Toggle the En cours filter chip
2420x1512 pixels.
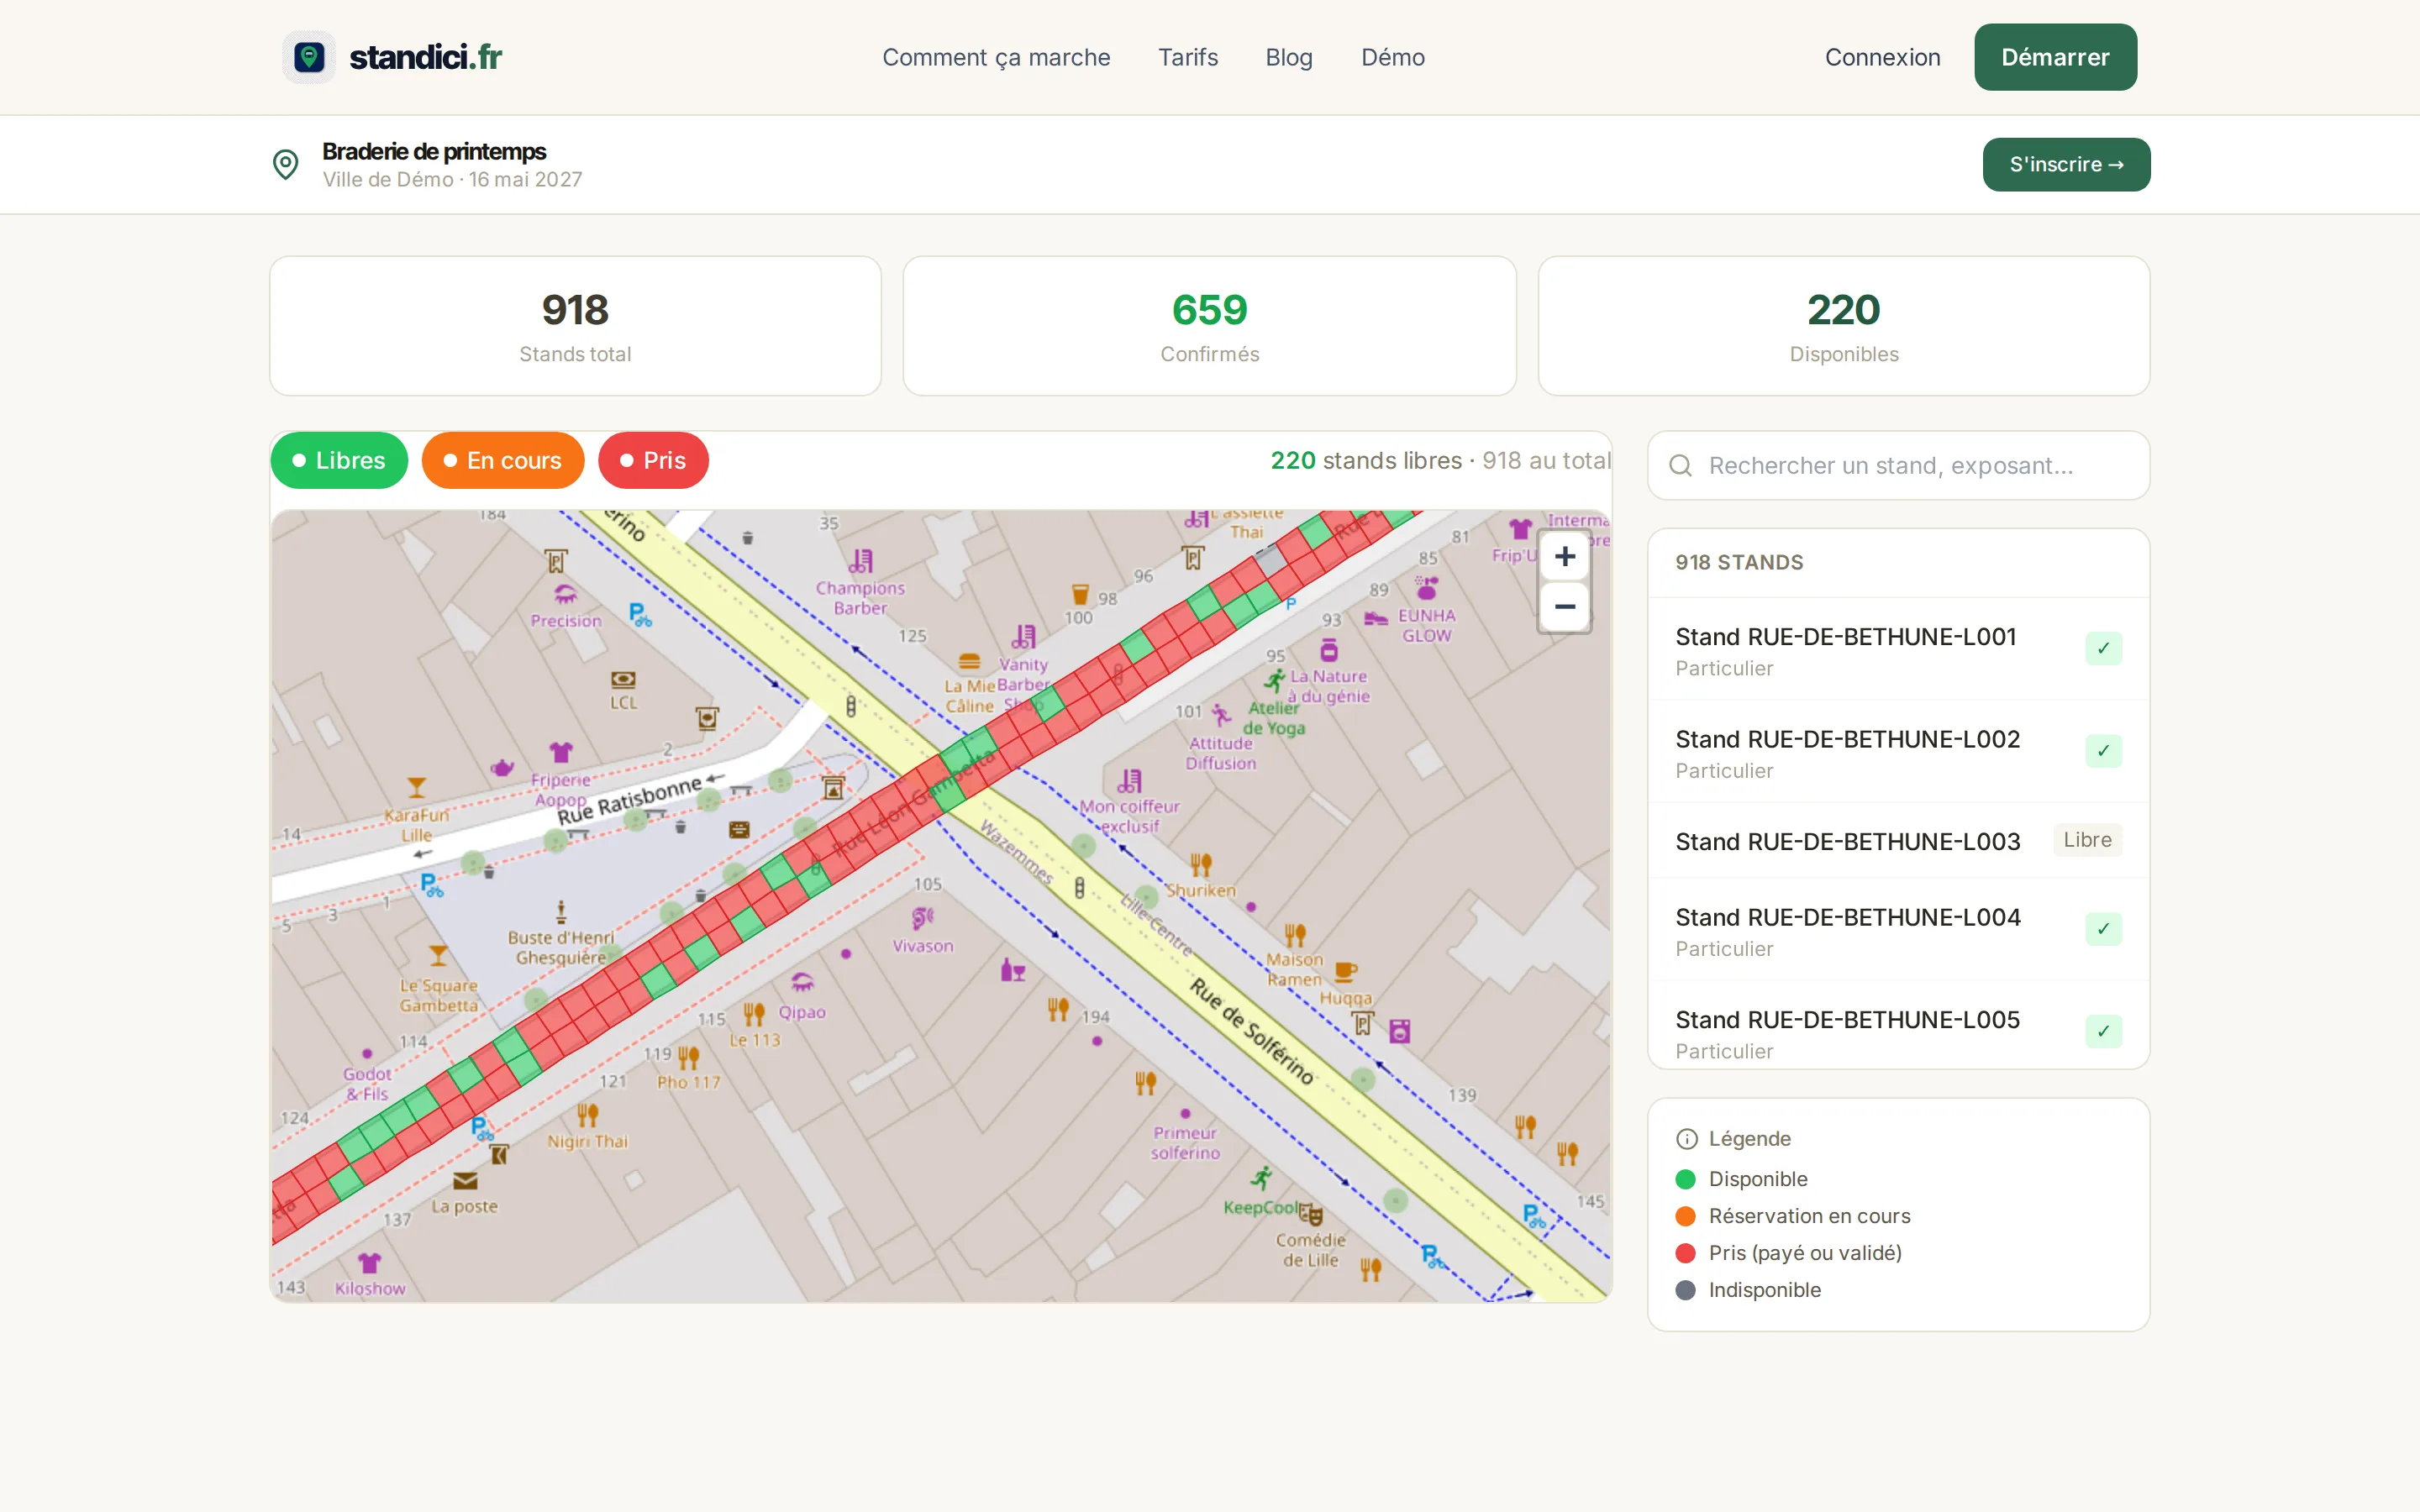[x=503, y=461]
